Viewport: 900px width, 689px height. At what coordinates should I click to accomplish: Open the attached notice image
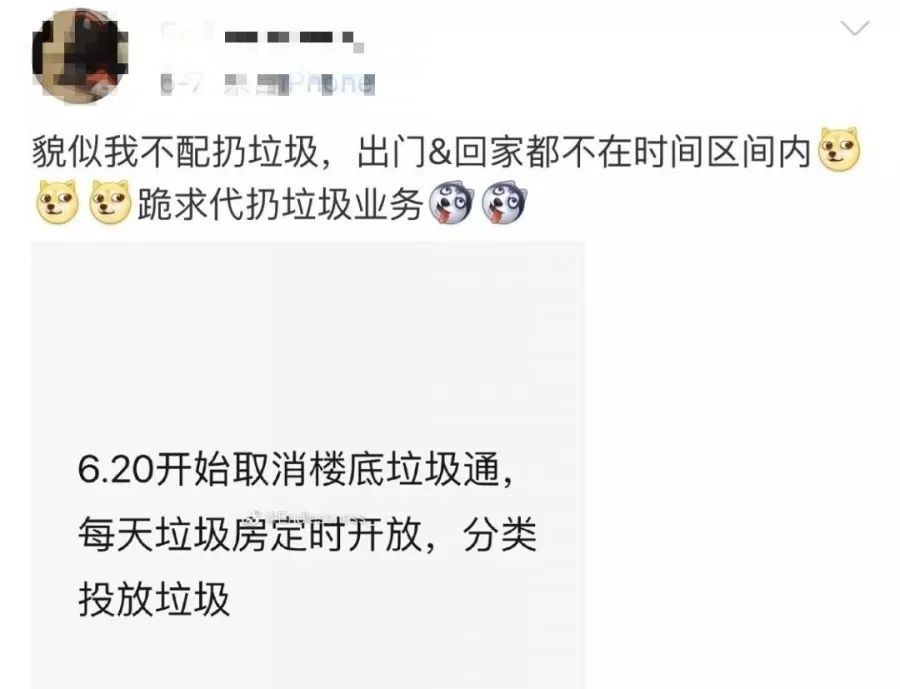tap(308, 465)
